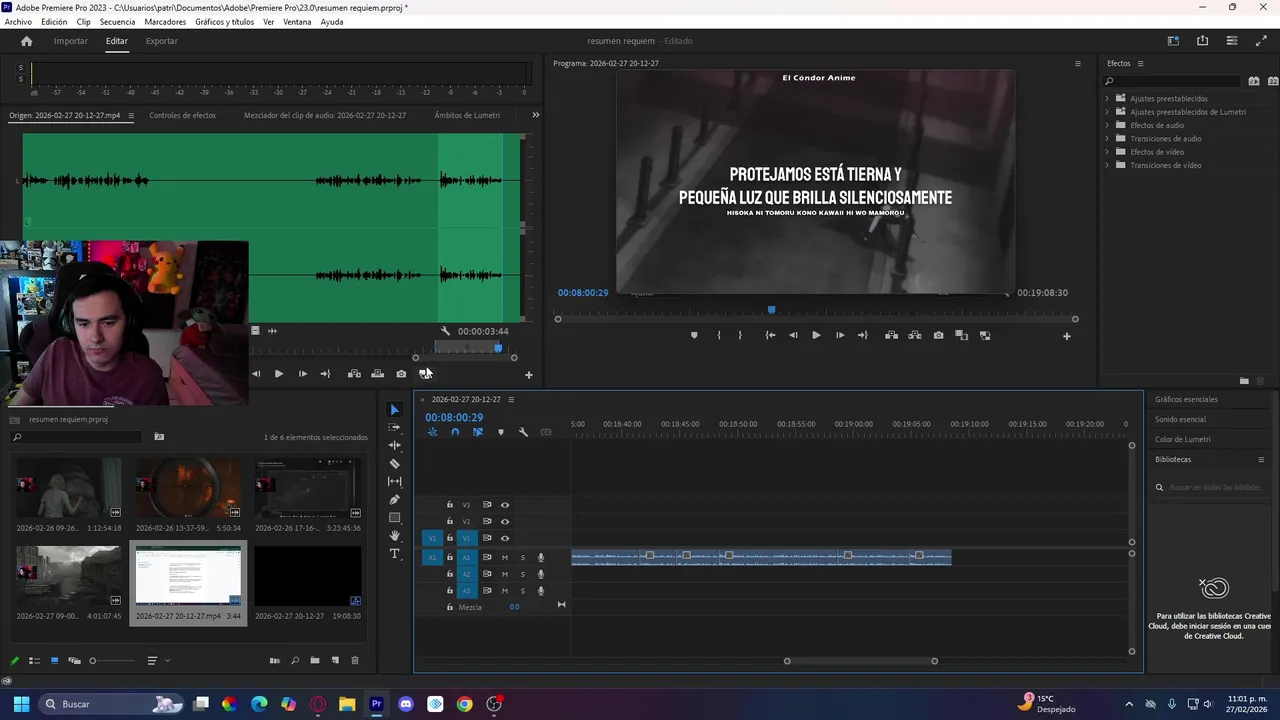Open Sonido esencial panel
Image resolution: width=1280 pixels, height=720 pixels.
pos(1180,419)
